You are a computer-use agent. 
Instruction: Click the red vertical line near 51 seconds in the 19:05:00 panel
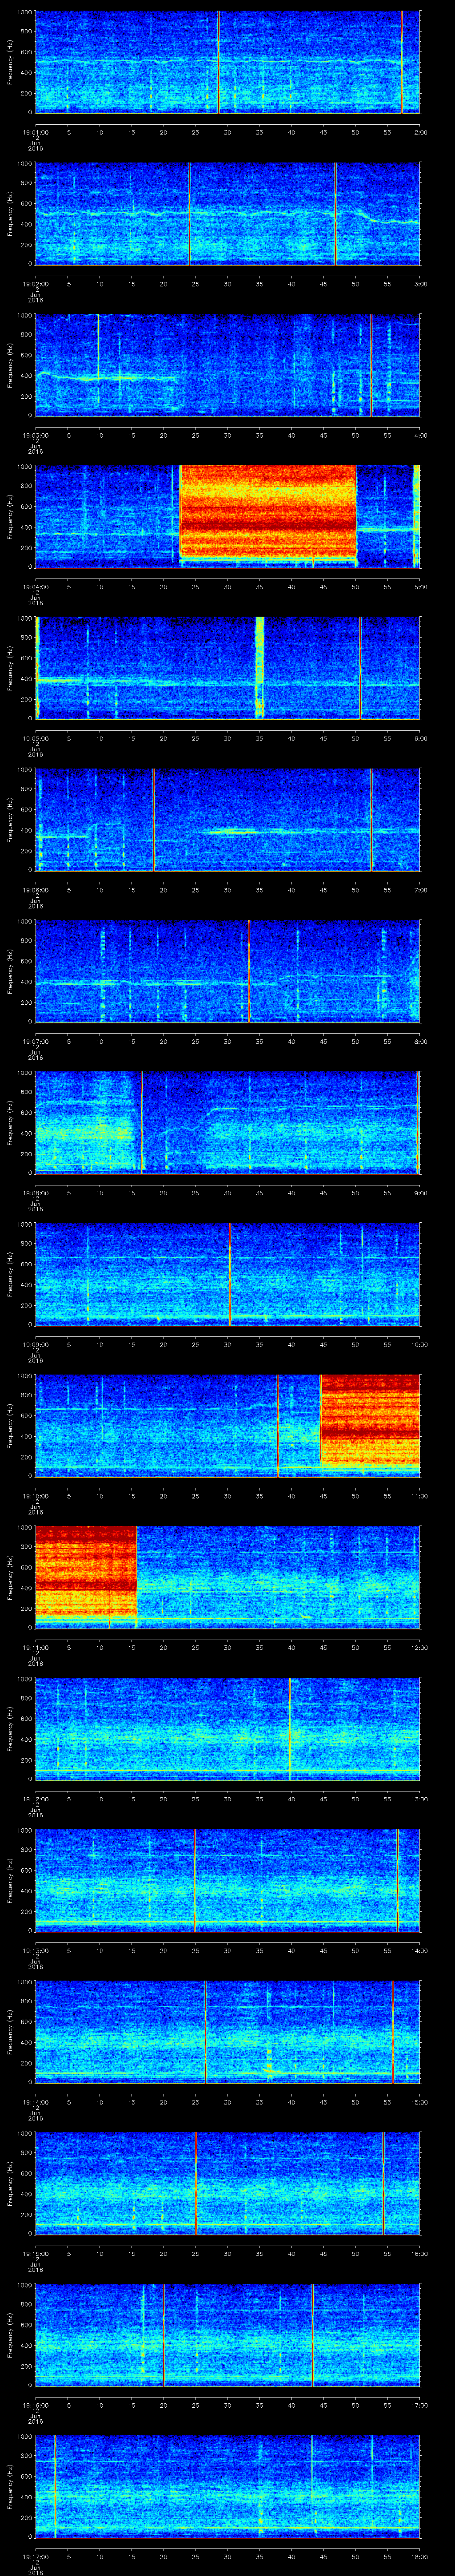click(360, 668)
